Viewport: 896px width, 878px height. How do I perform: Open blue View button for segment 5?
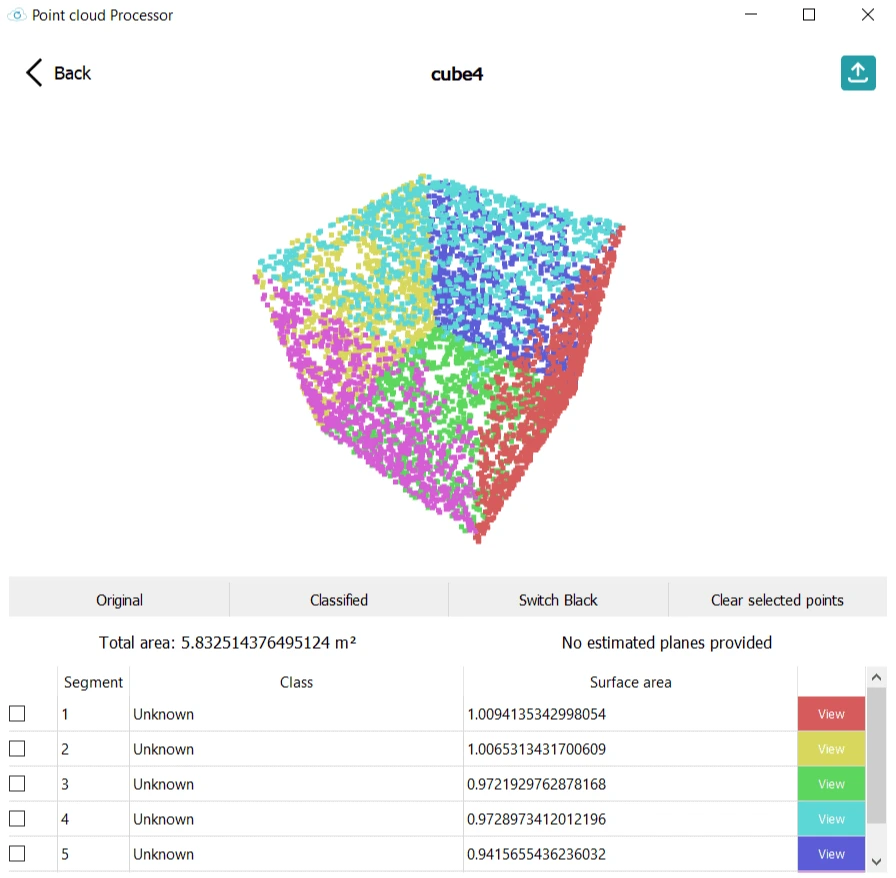pos(831,853)
